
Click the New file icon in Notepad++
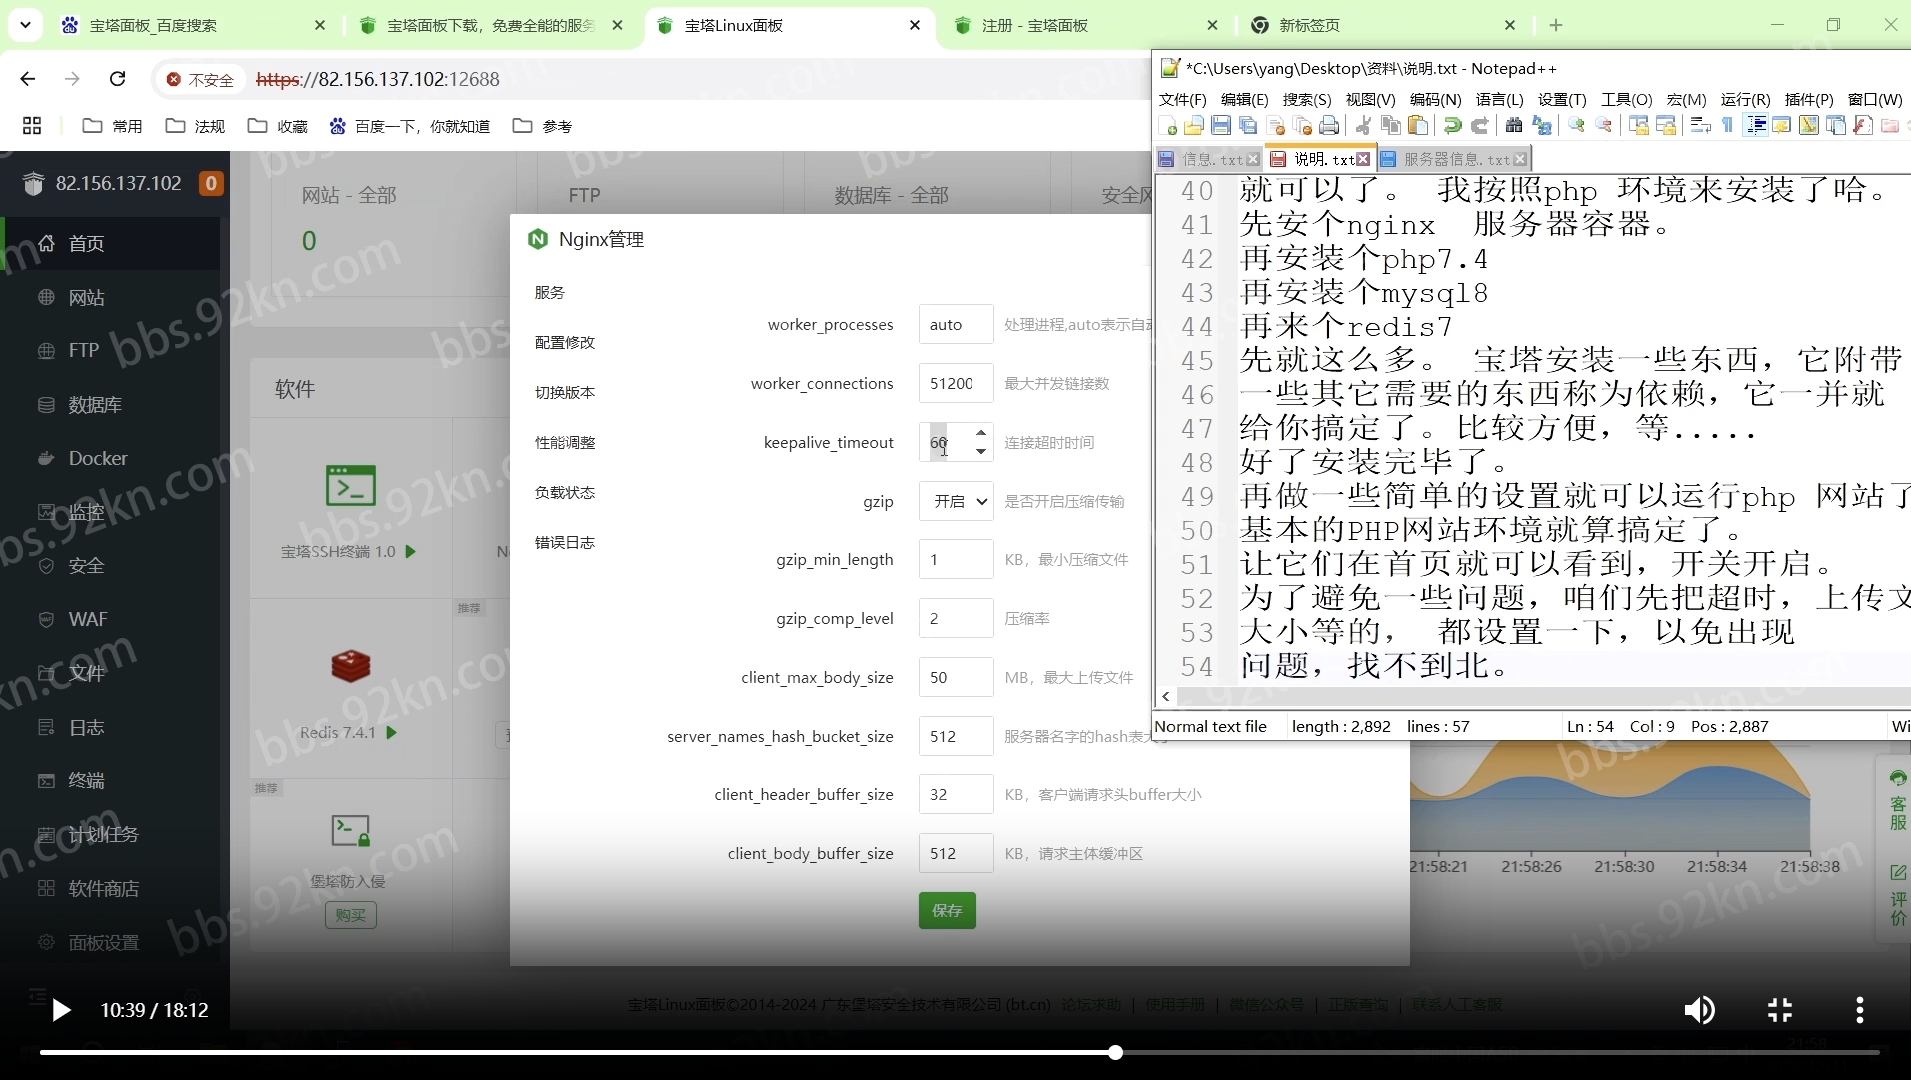click(1167, 125)
